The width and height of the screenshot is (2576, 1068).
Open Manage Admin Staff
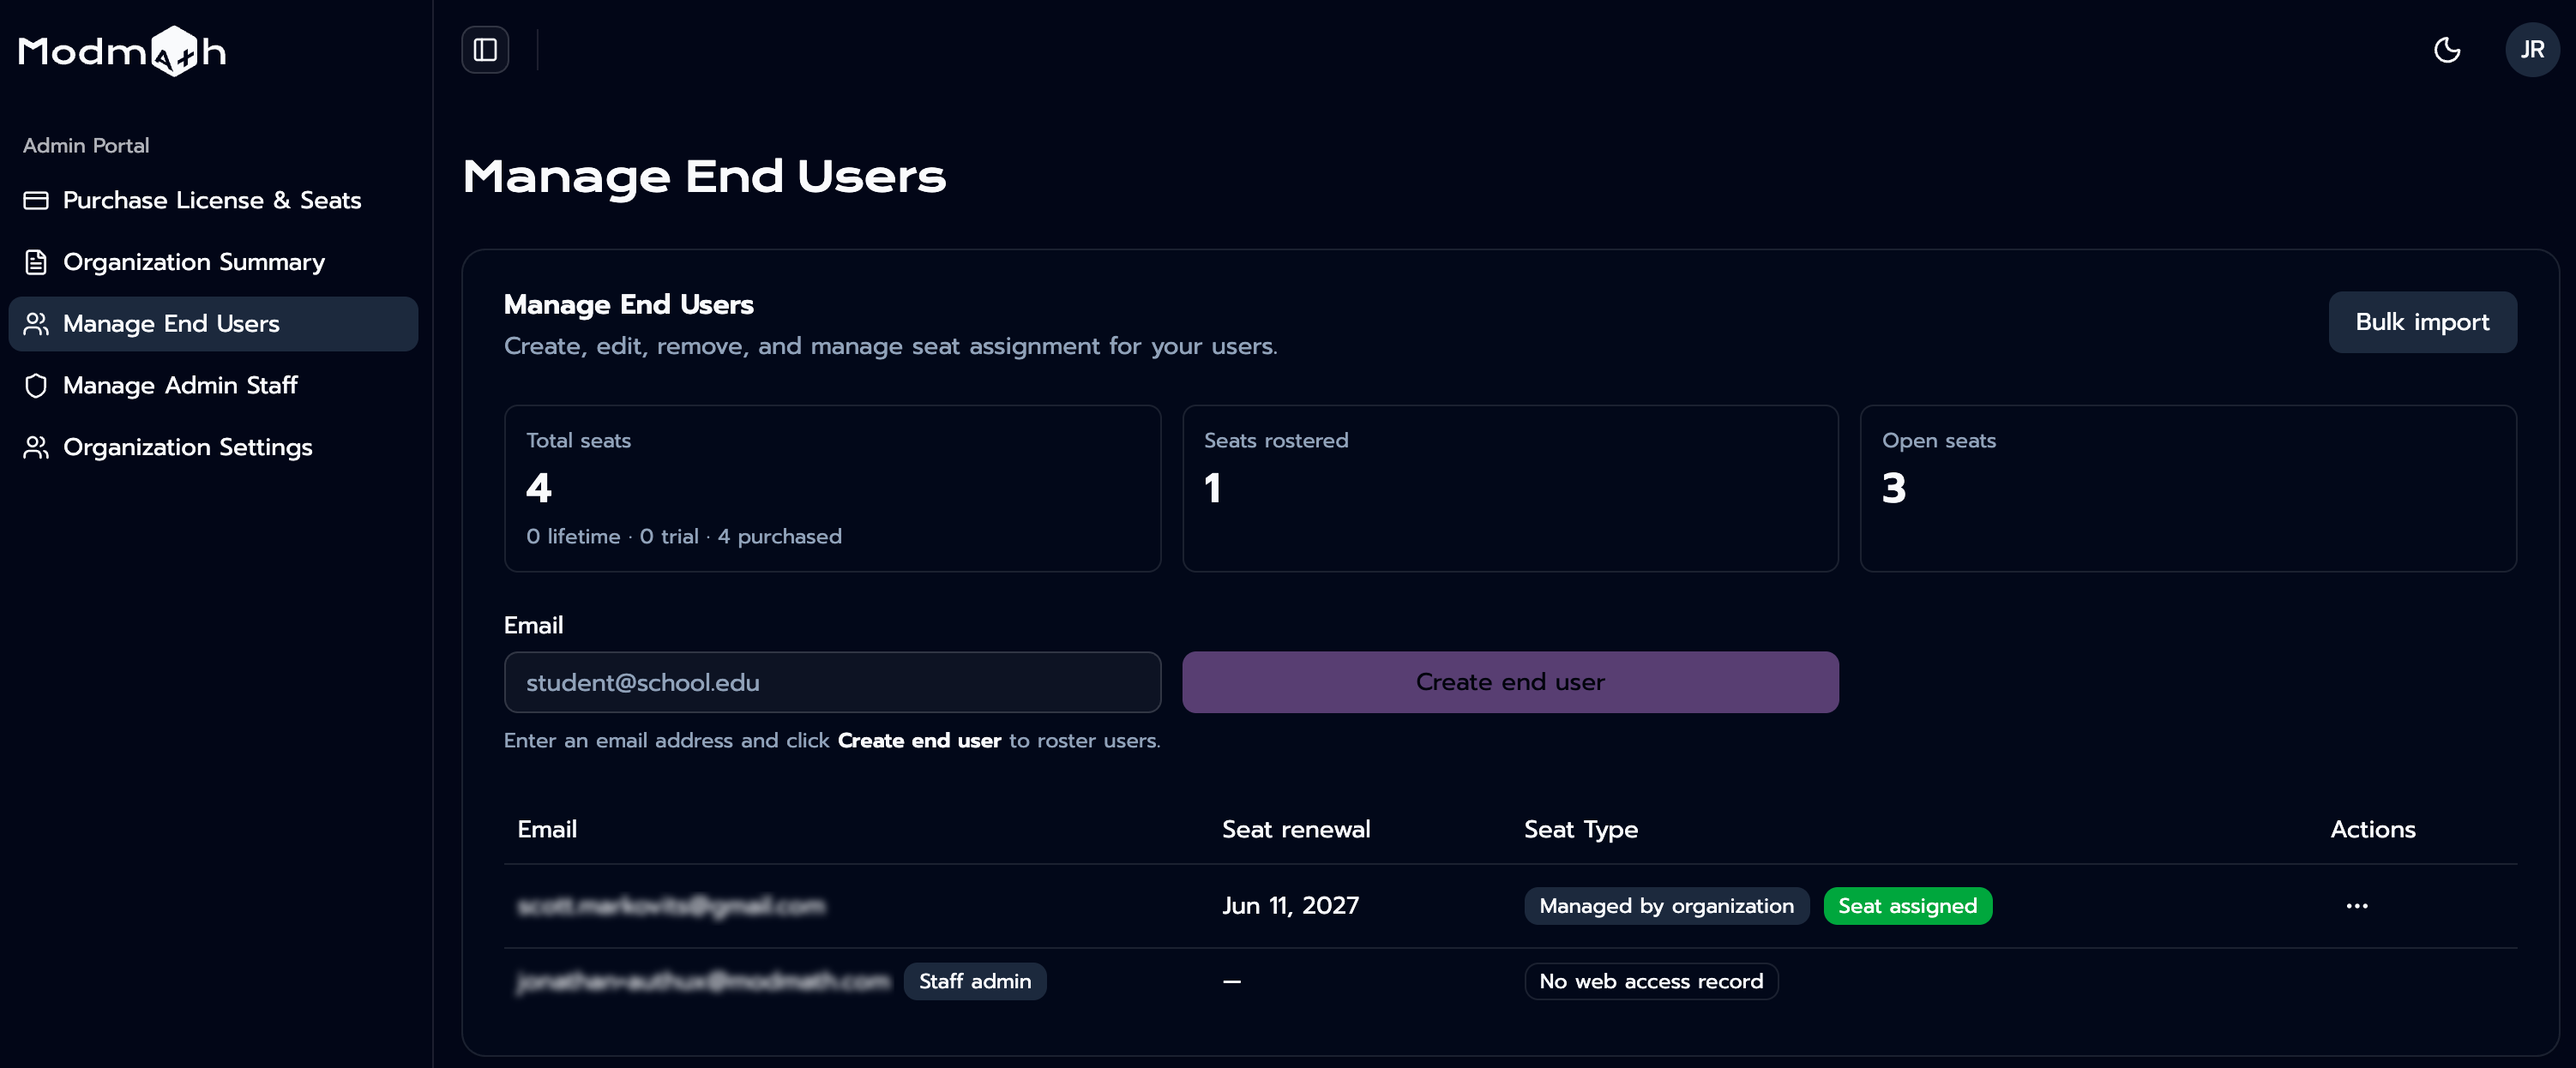click(213, 385)
